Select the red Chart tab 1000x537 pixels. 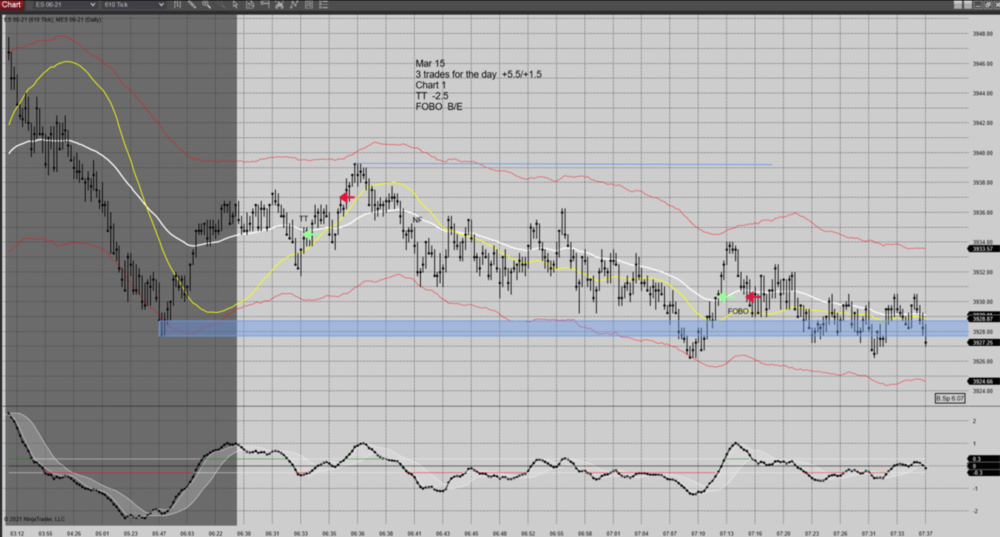click(11, 5)
